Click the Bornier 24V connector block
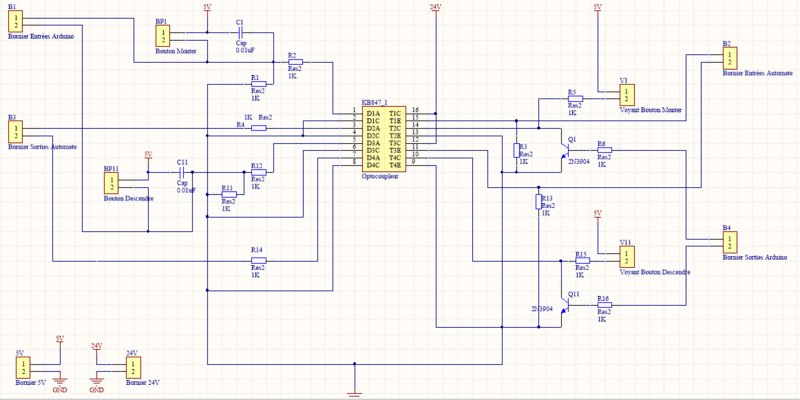This screenshot has width=800, height=400. point(133,366)
